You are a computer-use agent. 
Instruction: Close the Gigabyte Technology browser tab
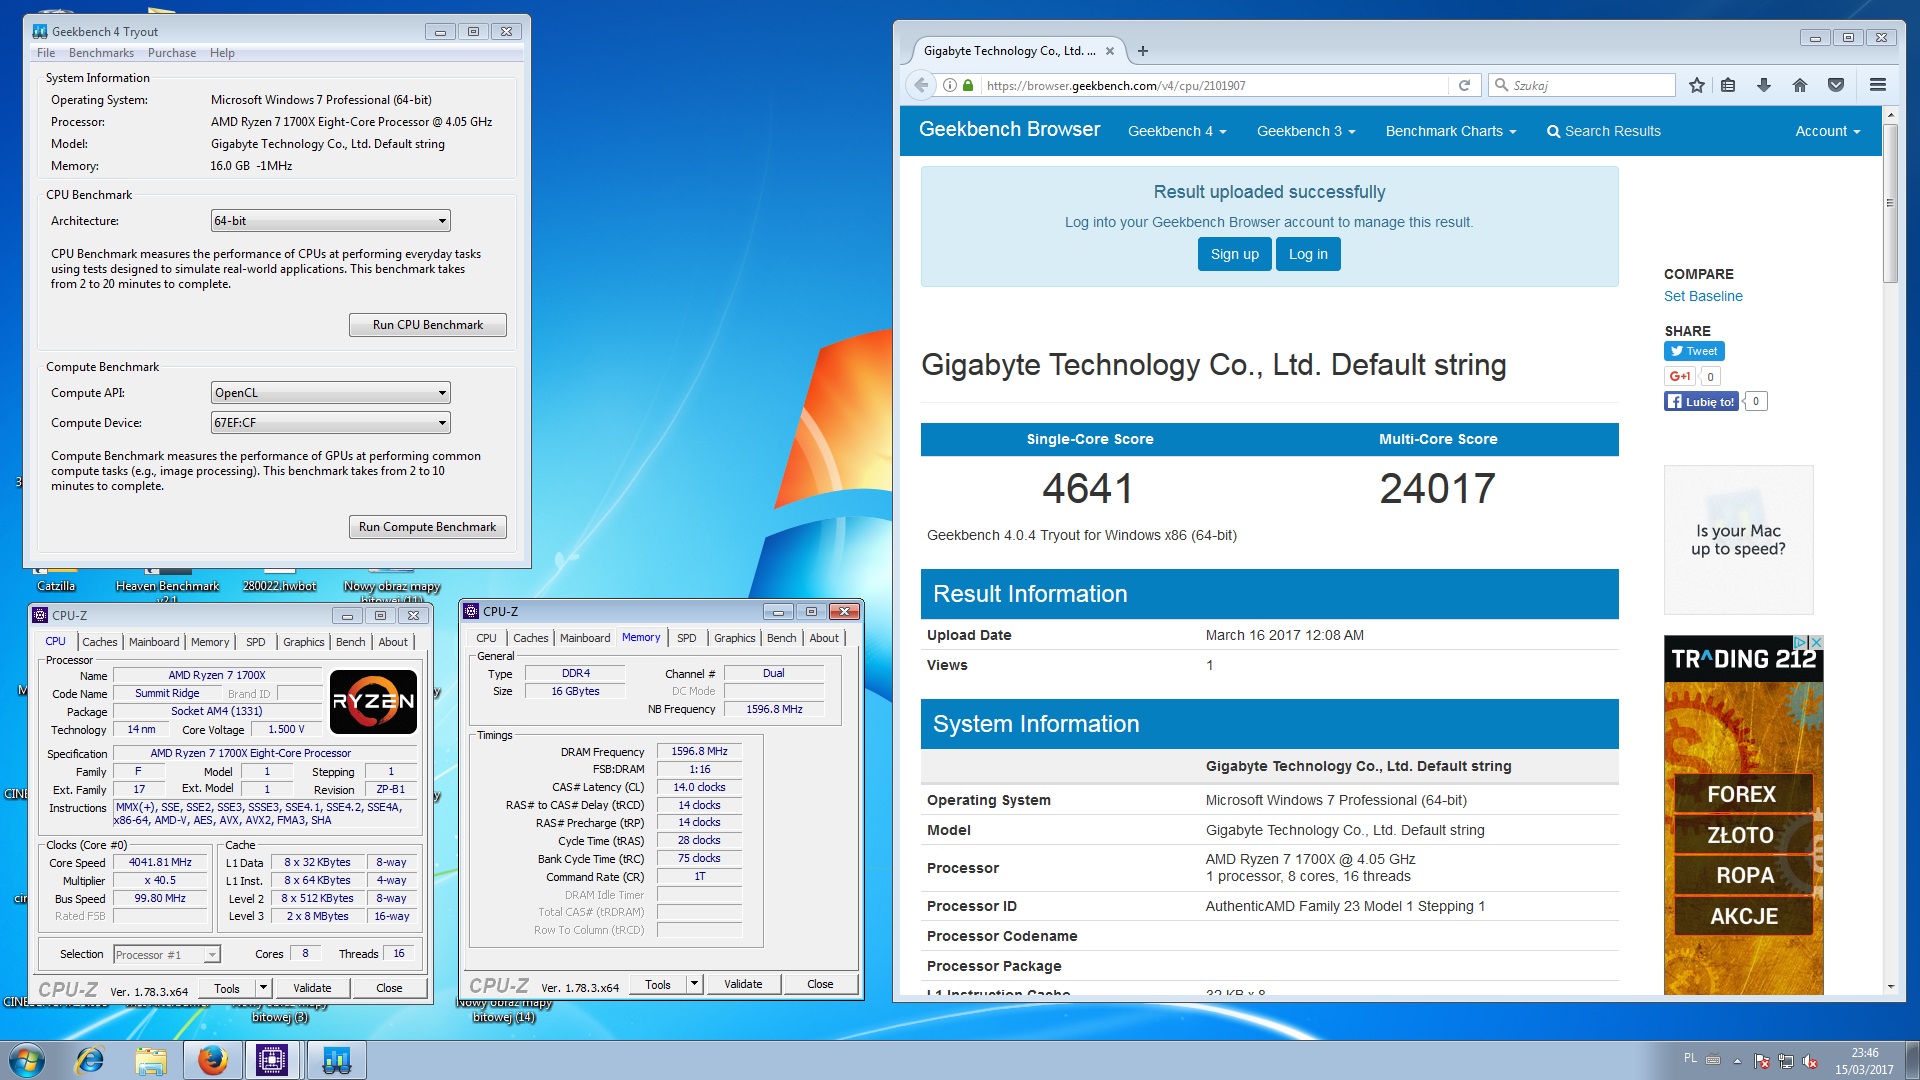click(x=1110, y=51)
